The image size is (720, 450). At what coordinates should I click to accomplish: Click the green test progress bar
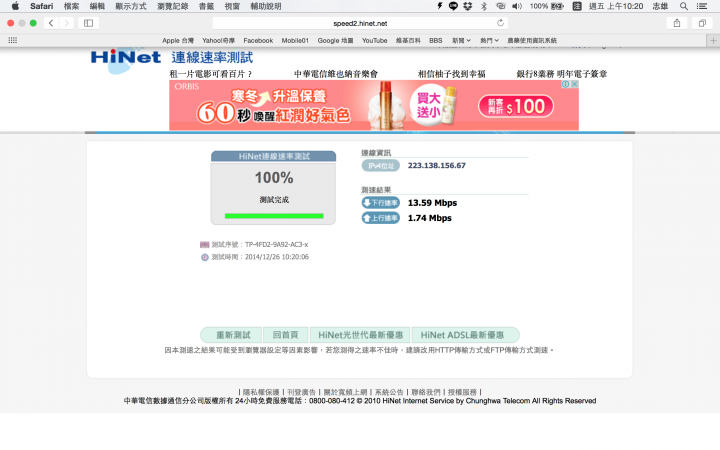tap(274, 216)
